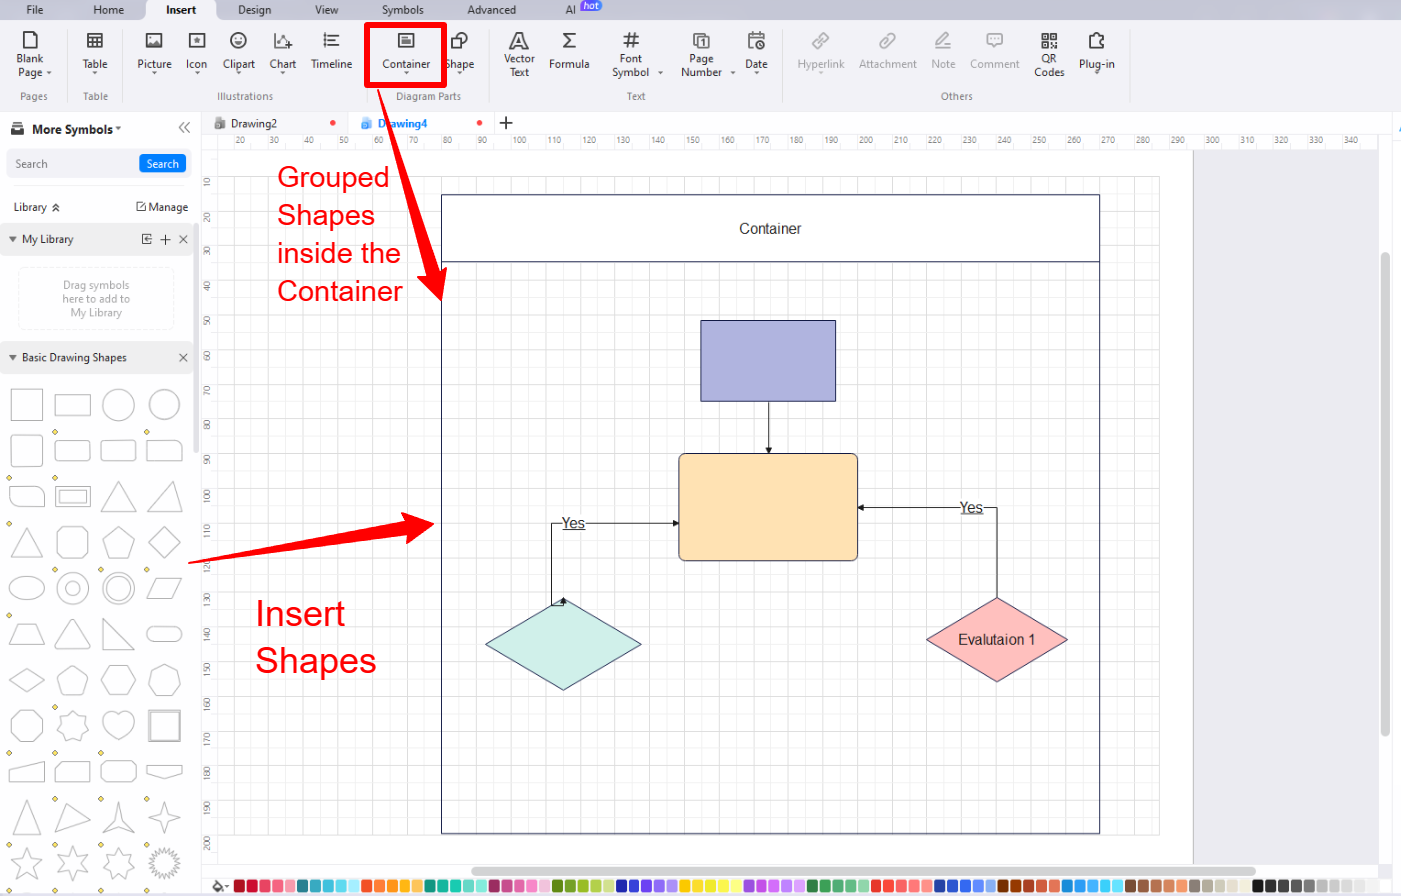
Task: Select the purple rectangle on canvas
Action: click(768, 361)
